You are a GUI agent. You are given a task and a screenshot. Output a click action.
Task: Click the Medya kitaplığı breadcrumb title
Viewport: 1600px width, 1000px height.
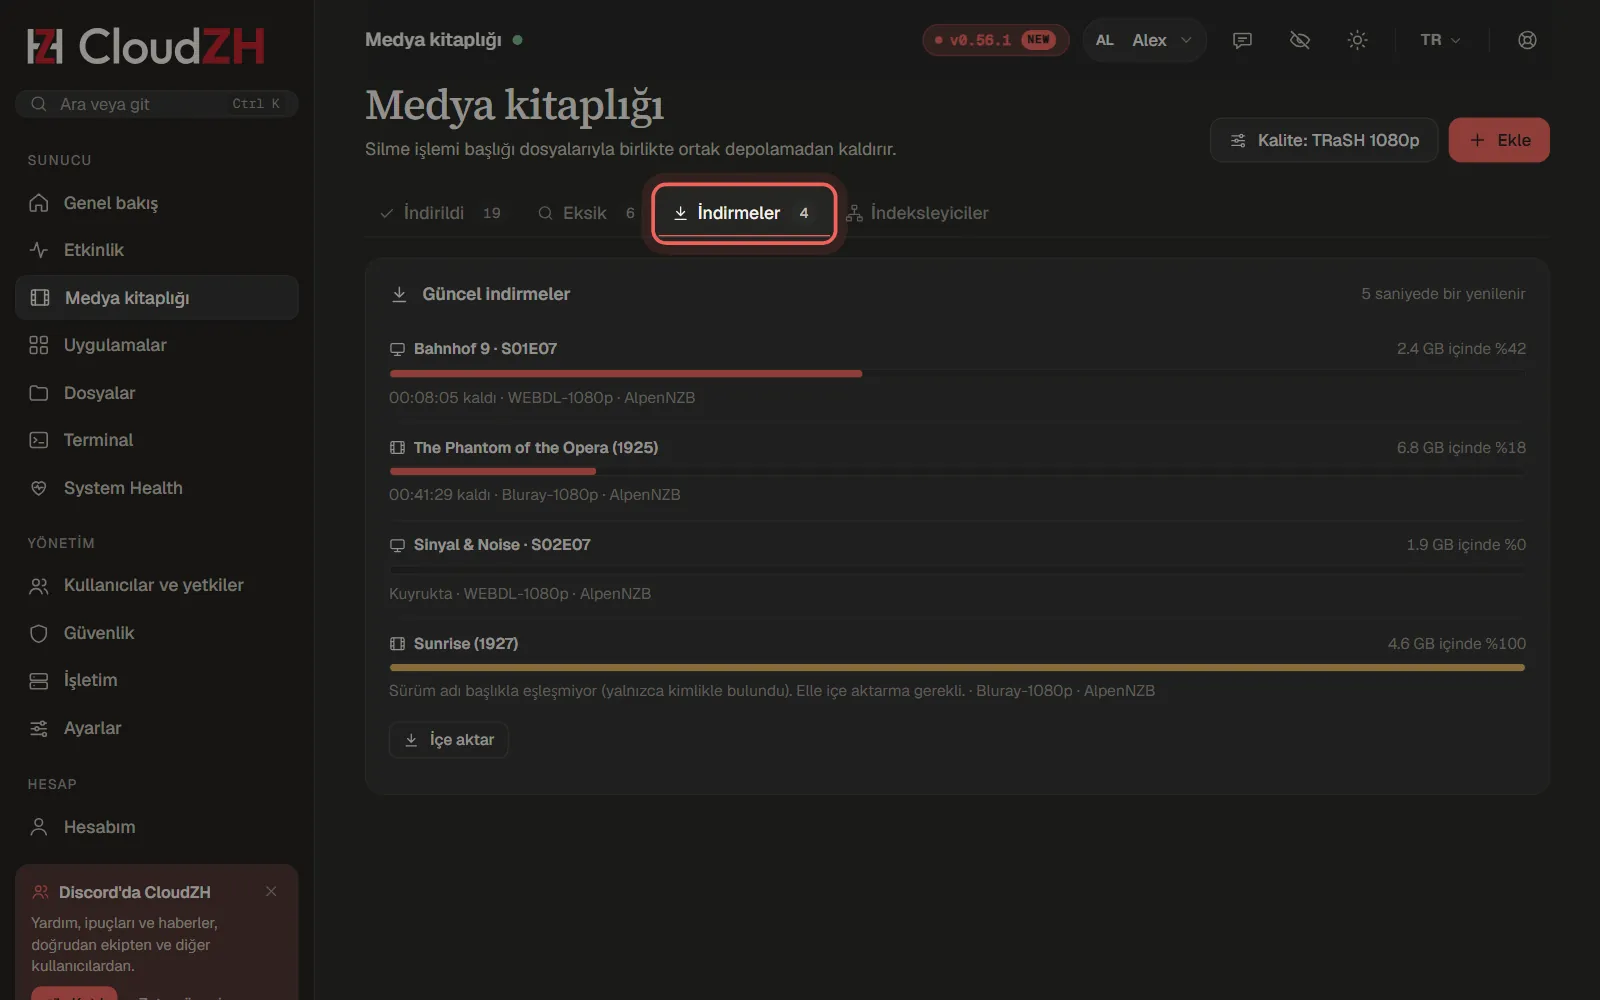point(433,40)
